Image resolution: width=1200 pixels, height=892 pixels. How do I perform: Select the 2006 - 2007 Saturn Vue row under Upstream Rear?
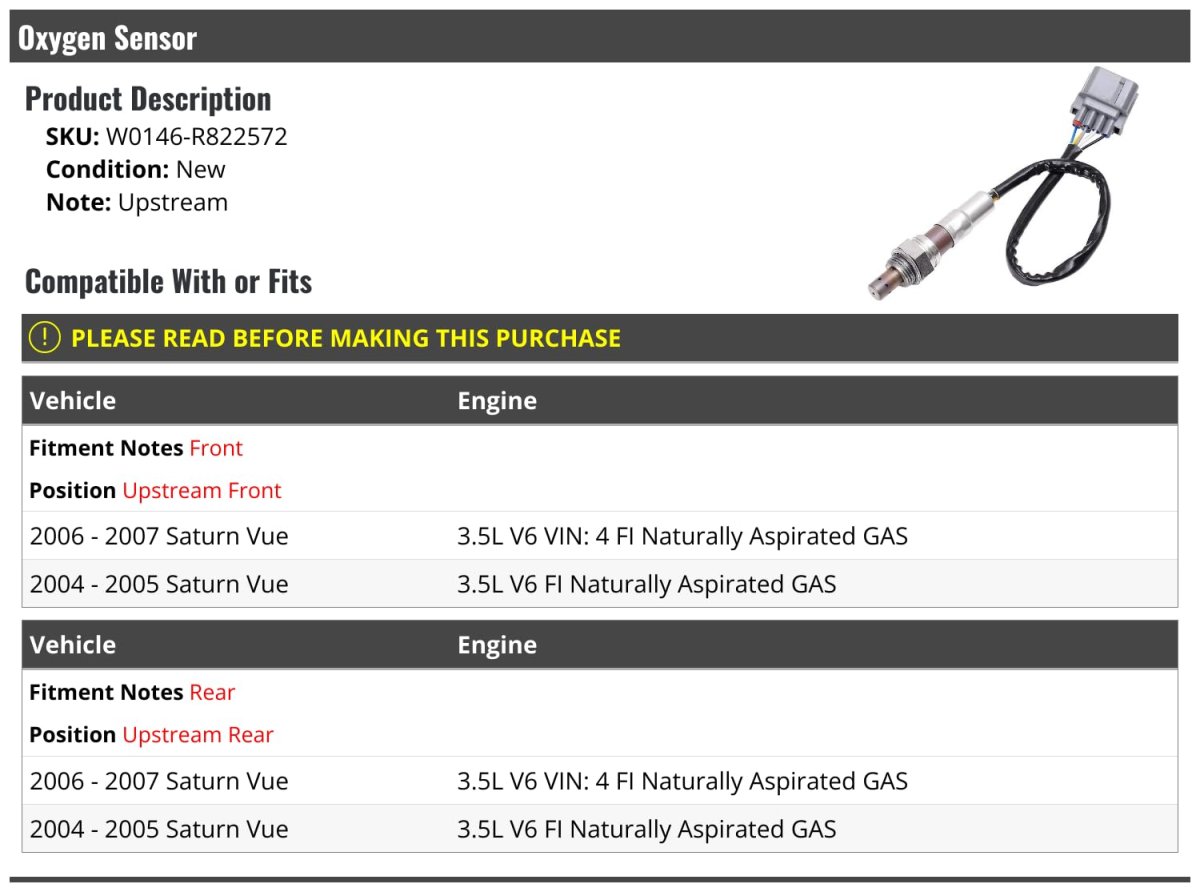(x=159, y=781)
